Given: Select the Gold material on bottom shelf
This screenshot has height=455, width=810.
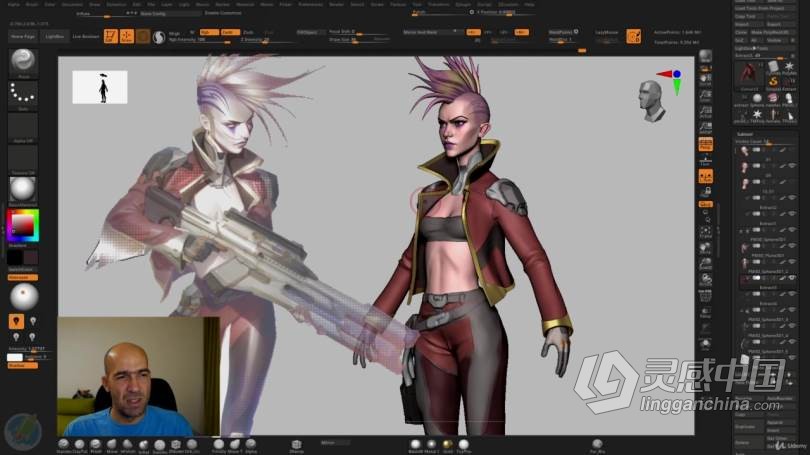Looking at the screenshot, I should point(447,444).
